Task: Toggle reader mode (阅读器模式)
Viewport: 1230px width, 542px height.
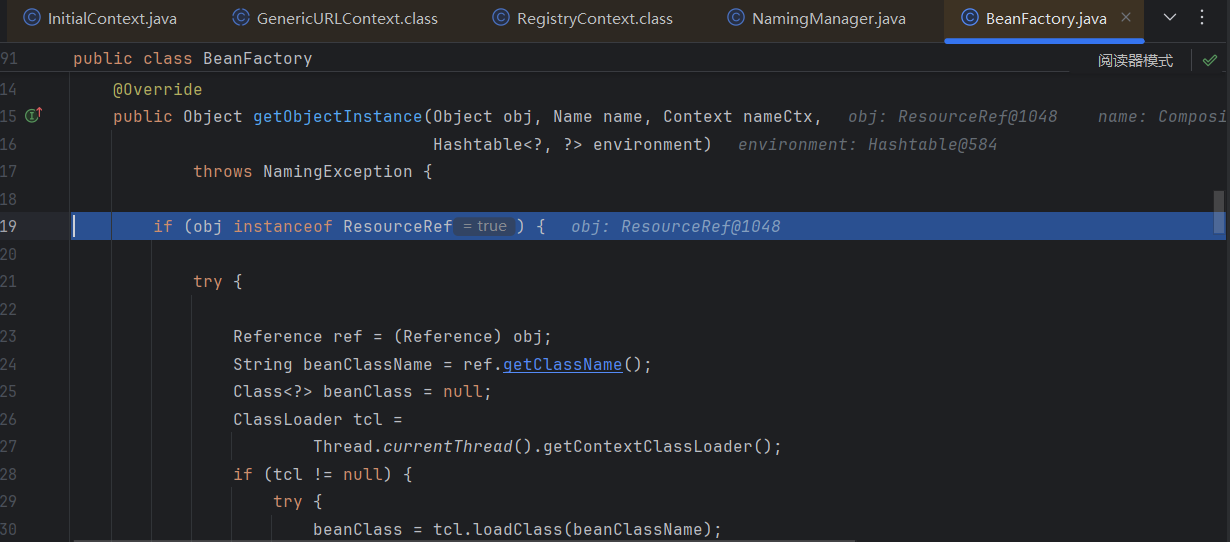Action: click(x=1135, y=60)
